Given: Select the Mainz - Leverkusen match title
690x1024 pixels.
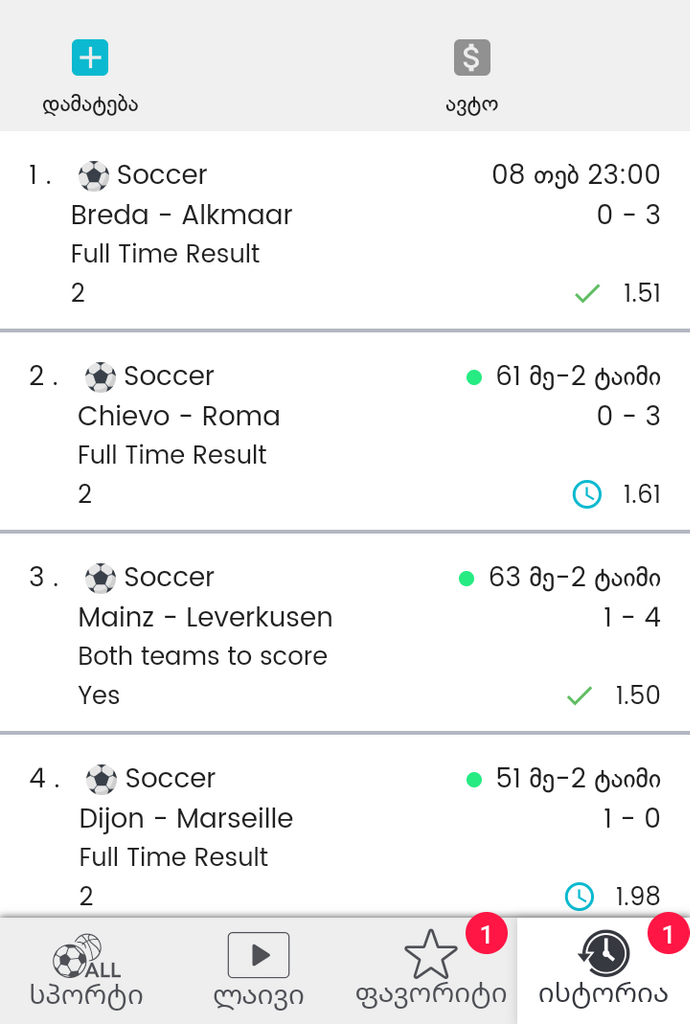Looking at the screenshot, I should pyautogui.click(x=205, y=617).
